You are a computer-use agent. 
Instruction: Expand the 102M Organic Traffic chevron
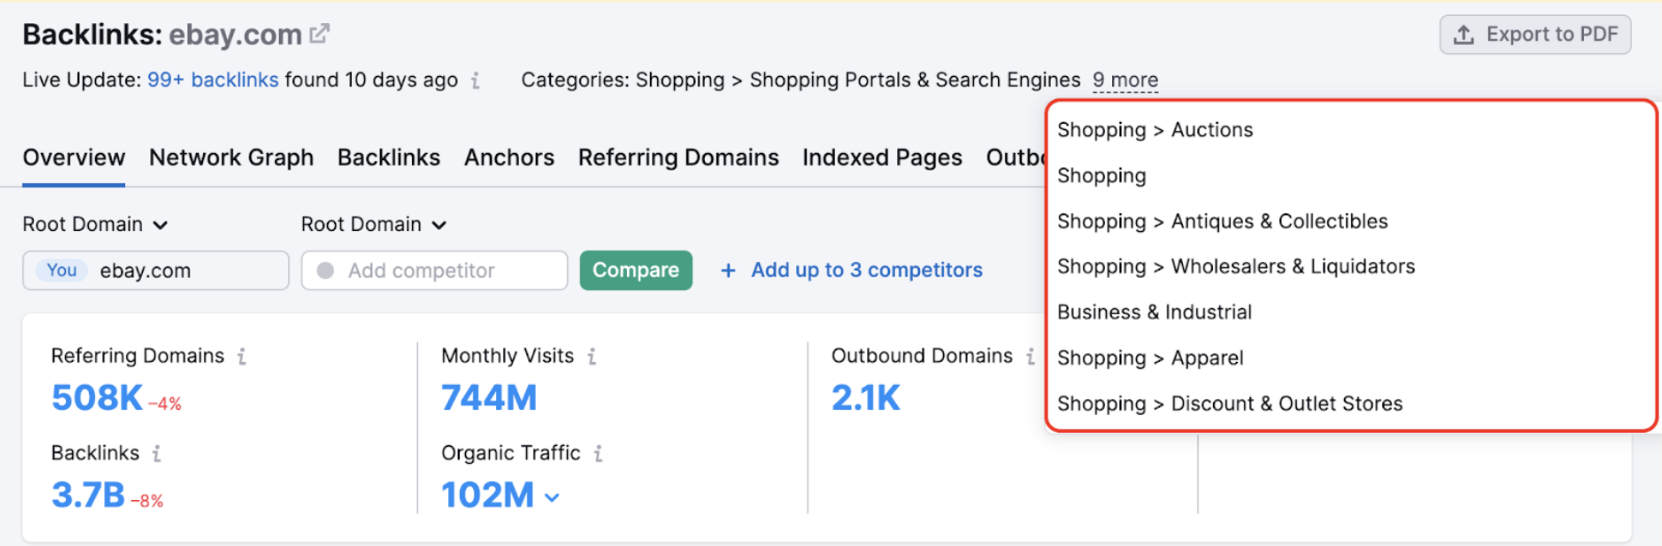click(552, 497)
